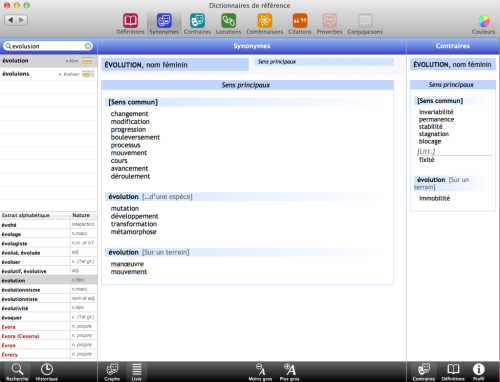Click synonym déroulement
This screenshot has height=382, width=500.
coord(130,176)
